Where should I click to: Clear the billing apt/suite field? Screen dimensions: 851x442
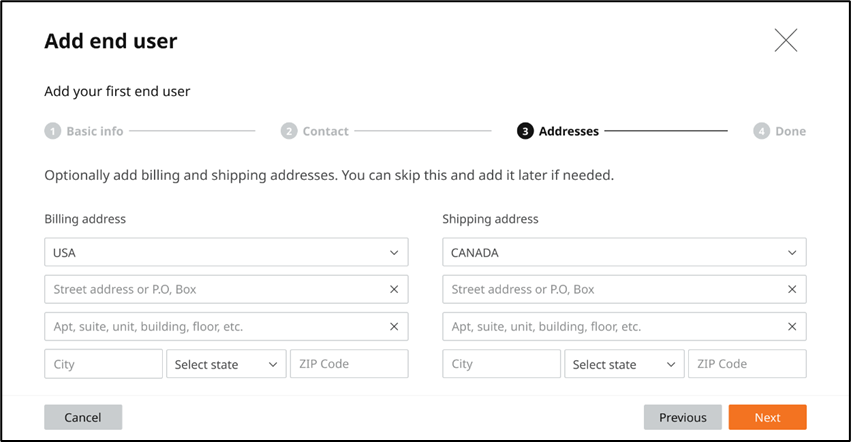(394, 326)
